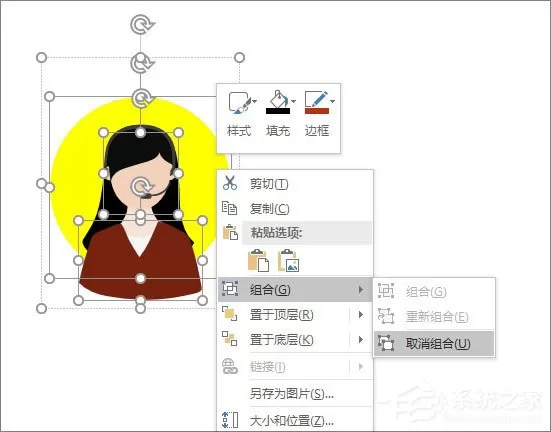This screenshot has width=551, height=432.
Task: Expand the 置于底层 submenu arrow
Action: coord(361,340)
